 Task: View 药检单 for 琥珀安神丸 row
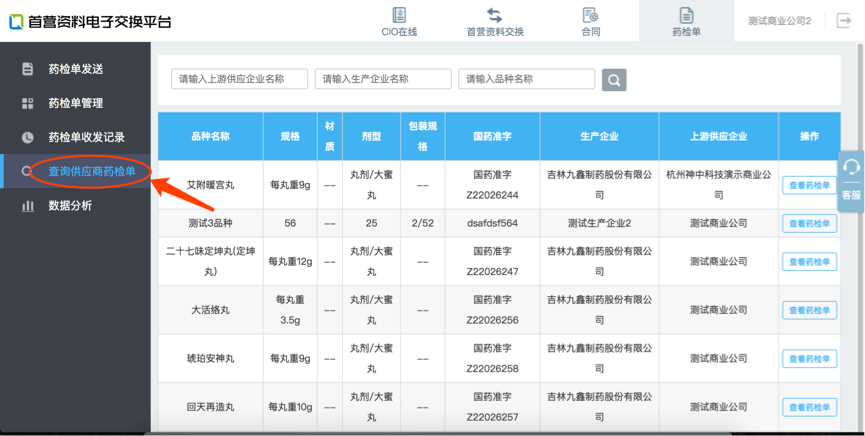(809, 359)
